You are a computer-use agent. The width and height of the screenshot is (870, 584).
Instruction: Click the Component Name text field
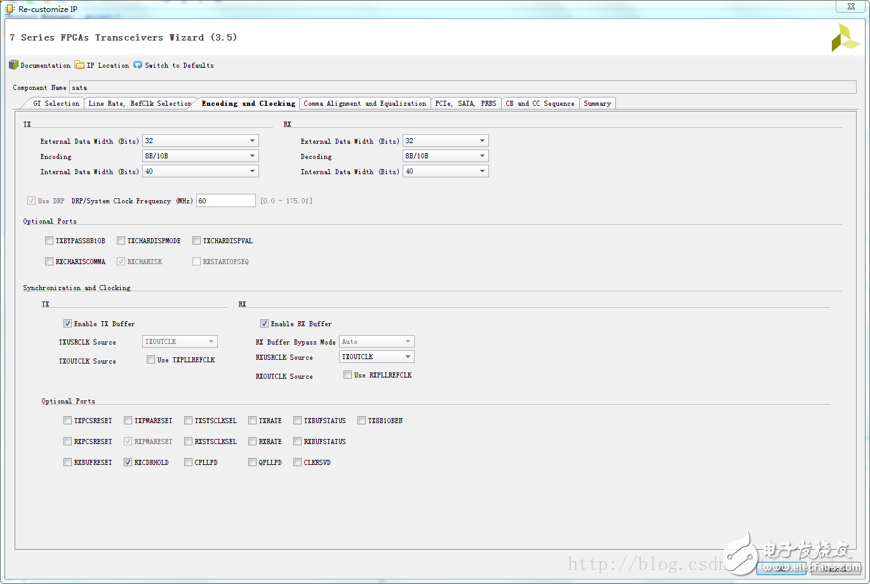pos(460,87)
